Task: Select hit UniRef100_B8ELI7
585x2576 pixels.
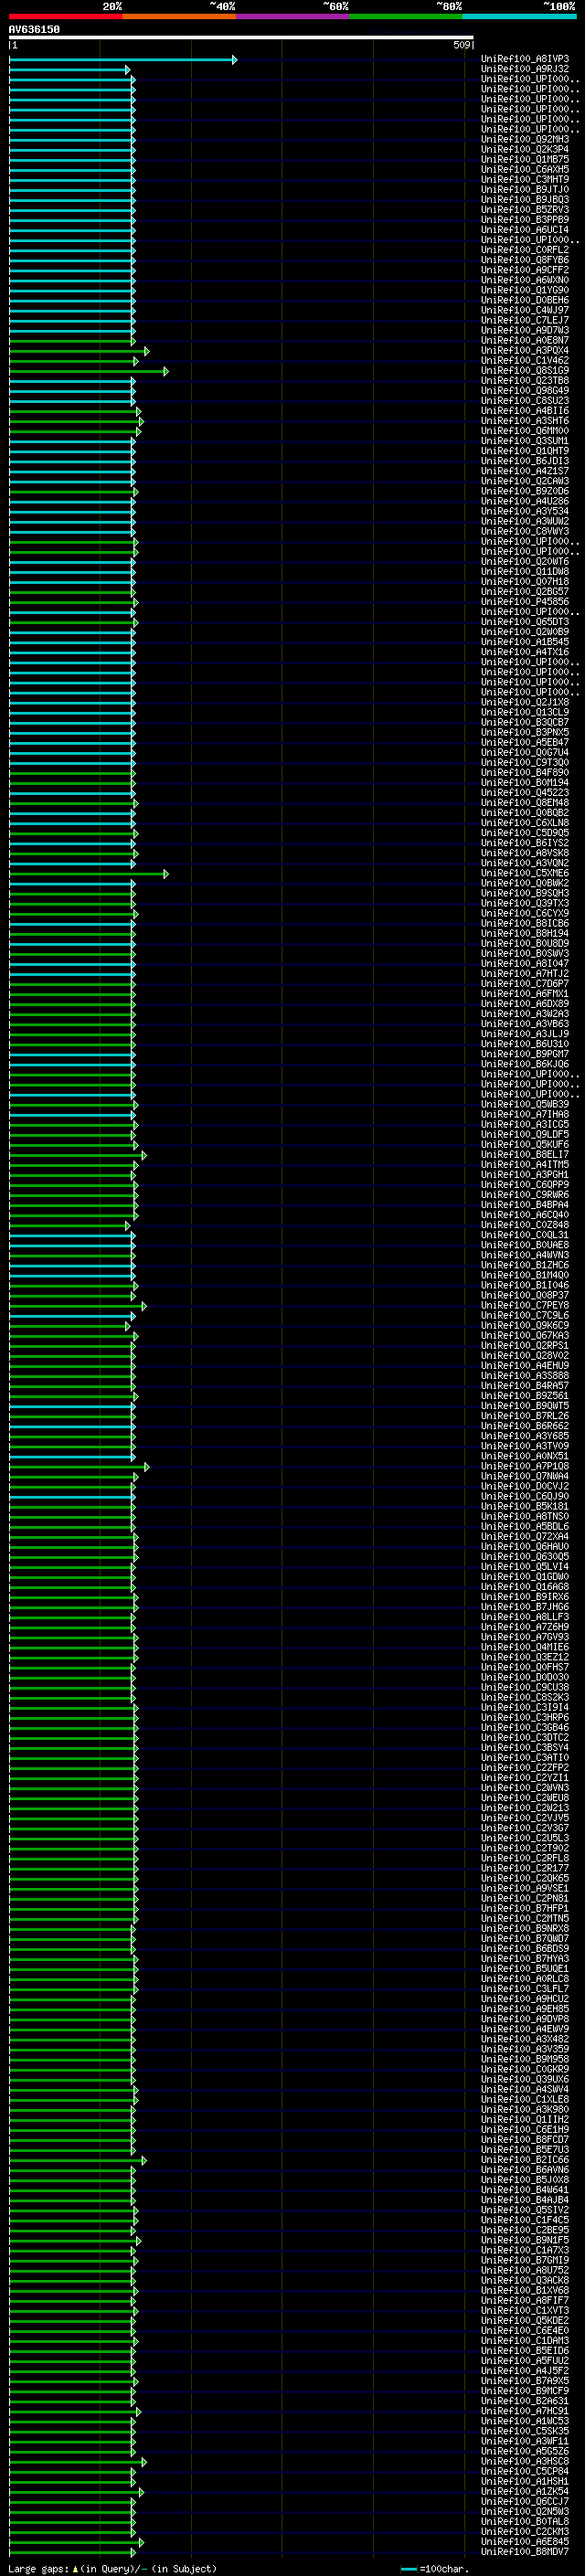Action: coord(525,1154)
